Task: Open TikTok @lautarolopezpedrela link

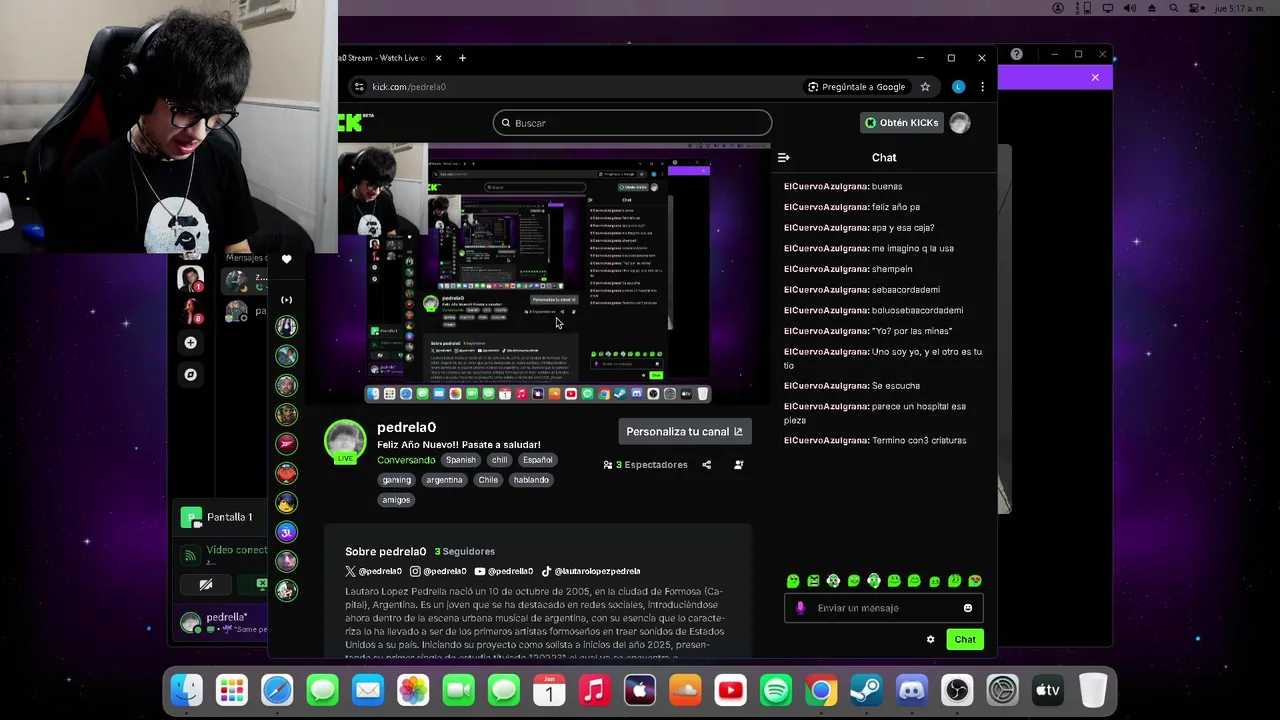Action: 591,571
